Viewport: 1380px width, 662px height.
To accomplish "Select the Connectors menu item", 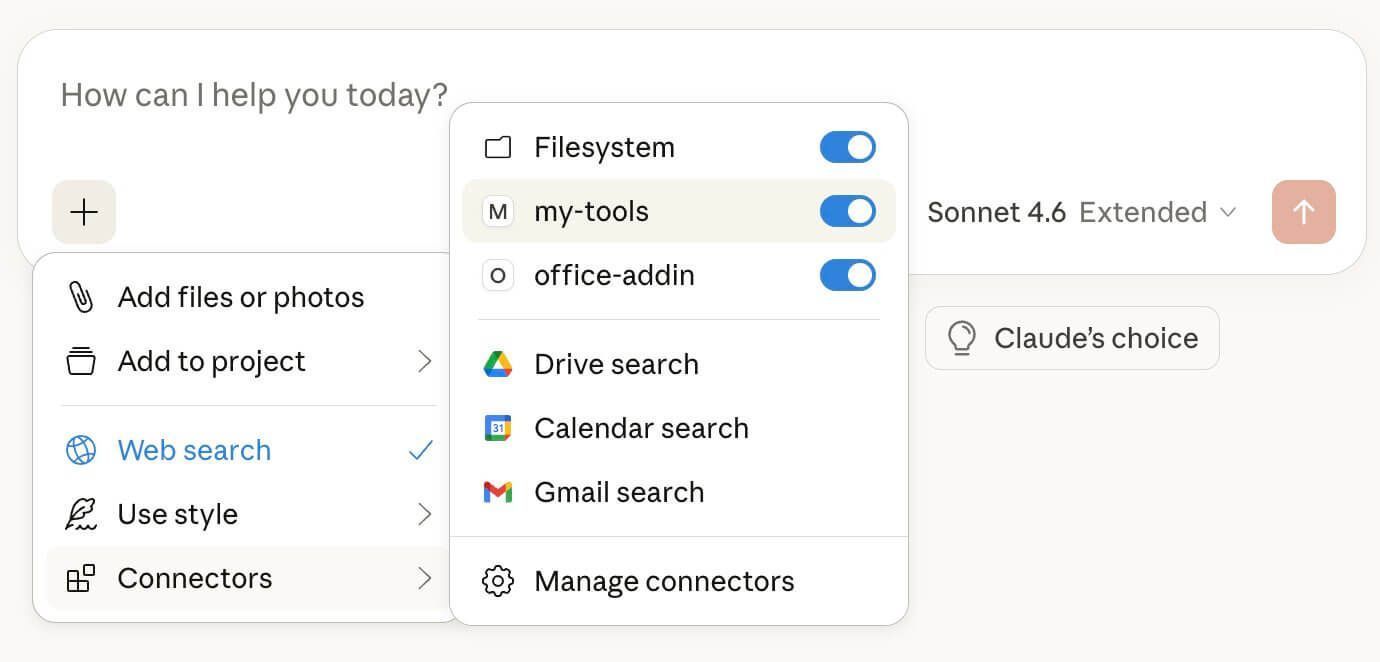I will (195, 578).
